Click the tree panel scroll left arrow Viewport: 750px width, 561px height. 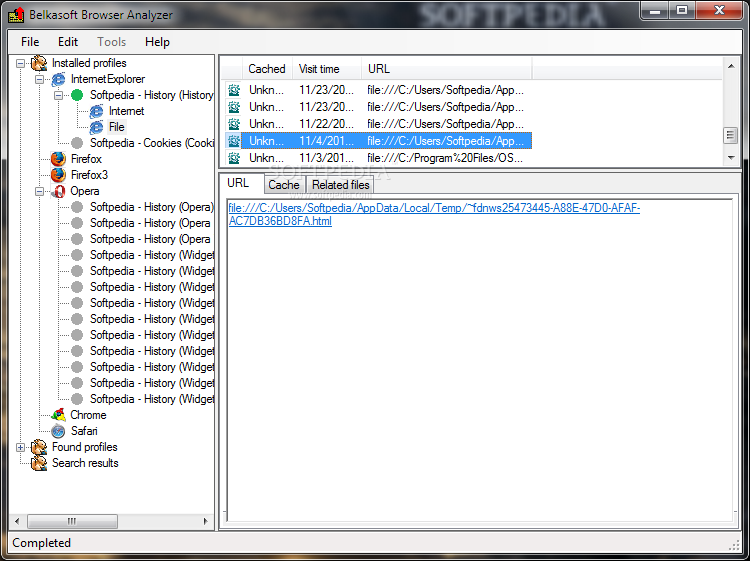(x=17, y=521)
